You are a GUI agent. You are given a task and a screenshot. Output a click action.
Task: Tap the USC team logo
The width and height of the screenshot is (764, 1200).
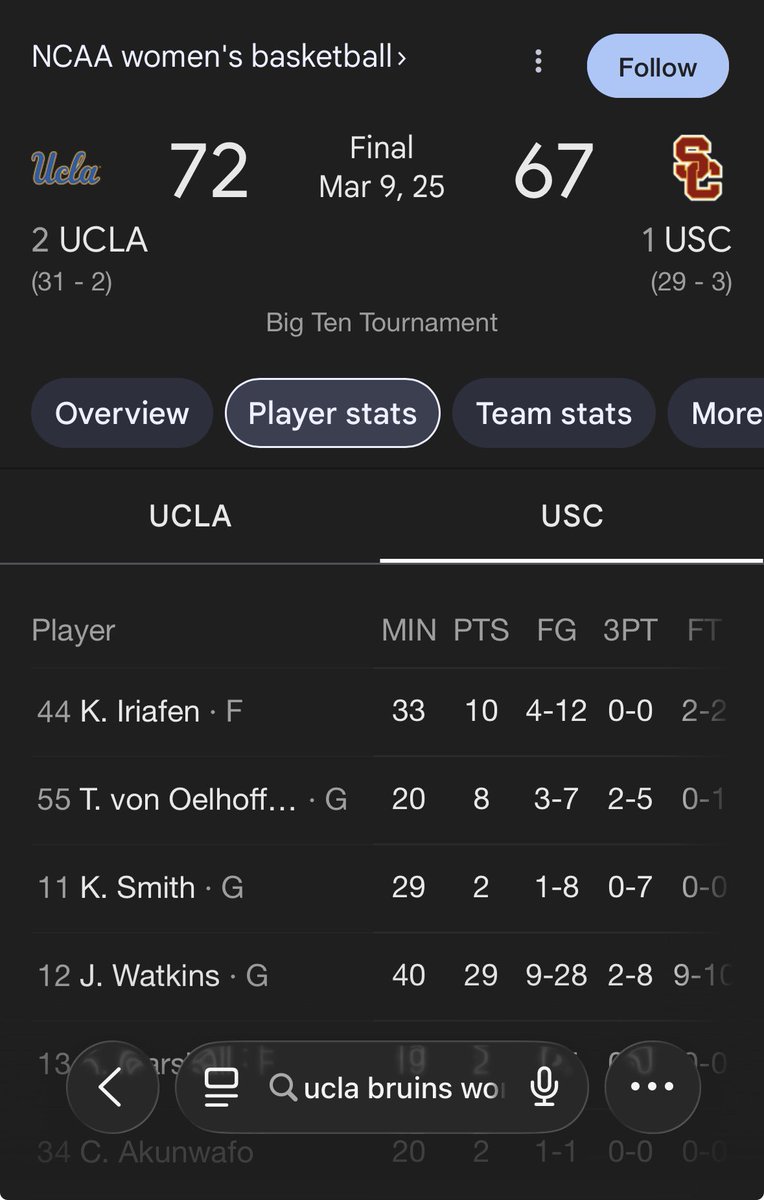click(x=697, y=168)
